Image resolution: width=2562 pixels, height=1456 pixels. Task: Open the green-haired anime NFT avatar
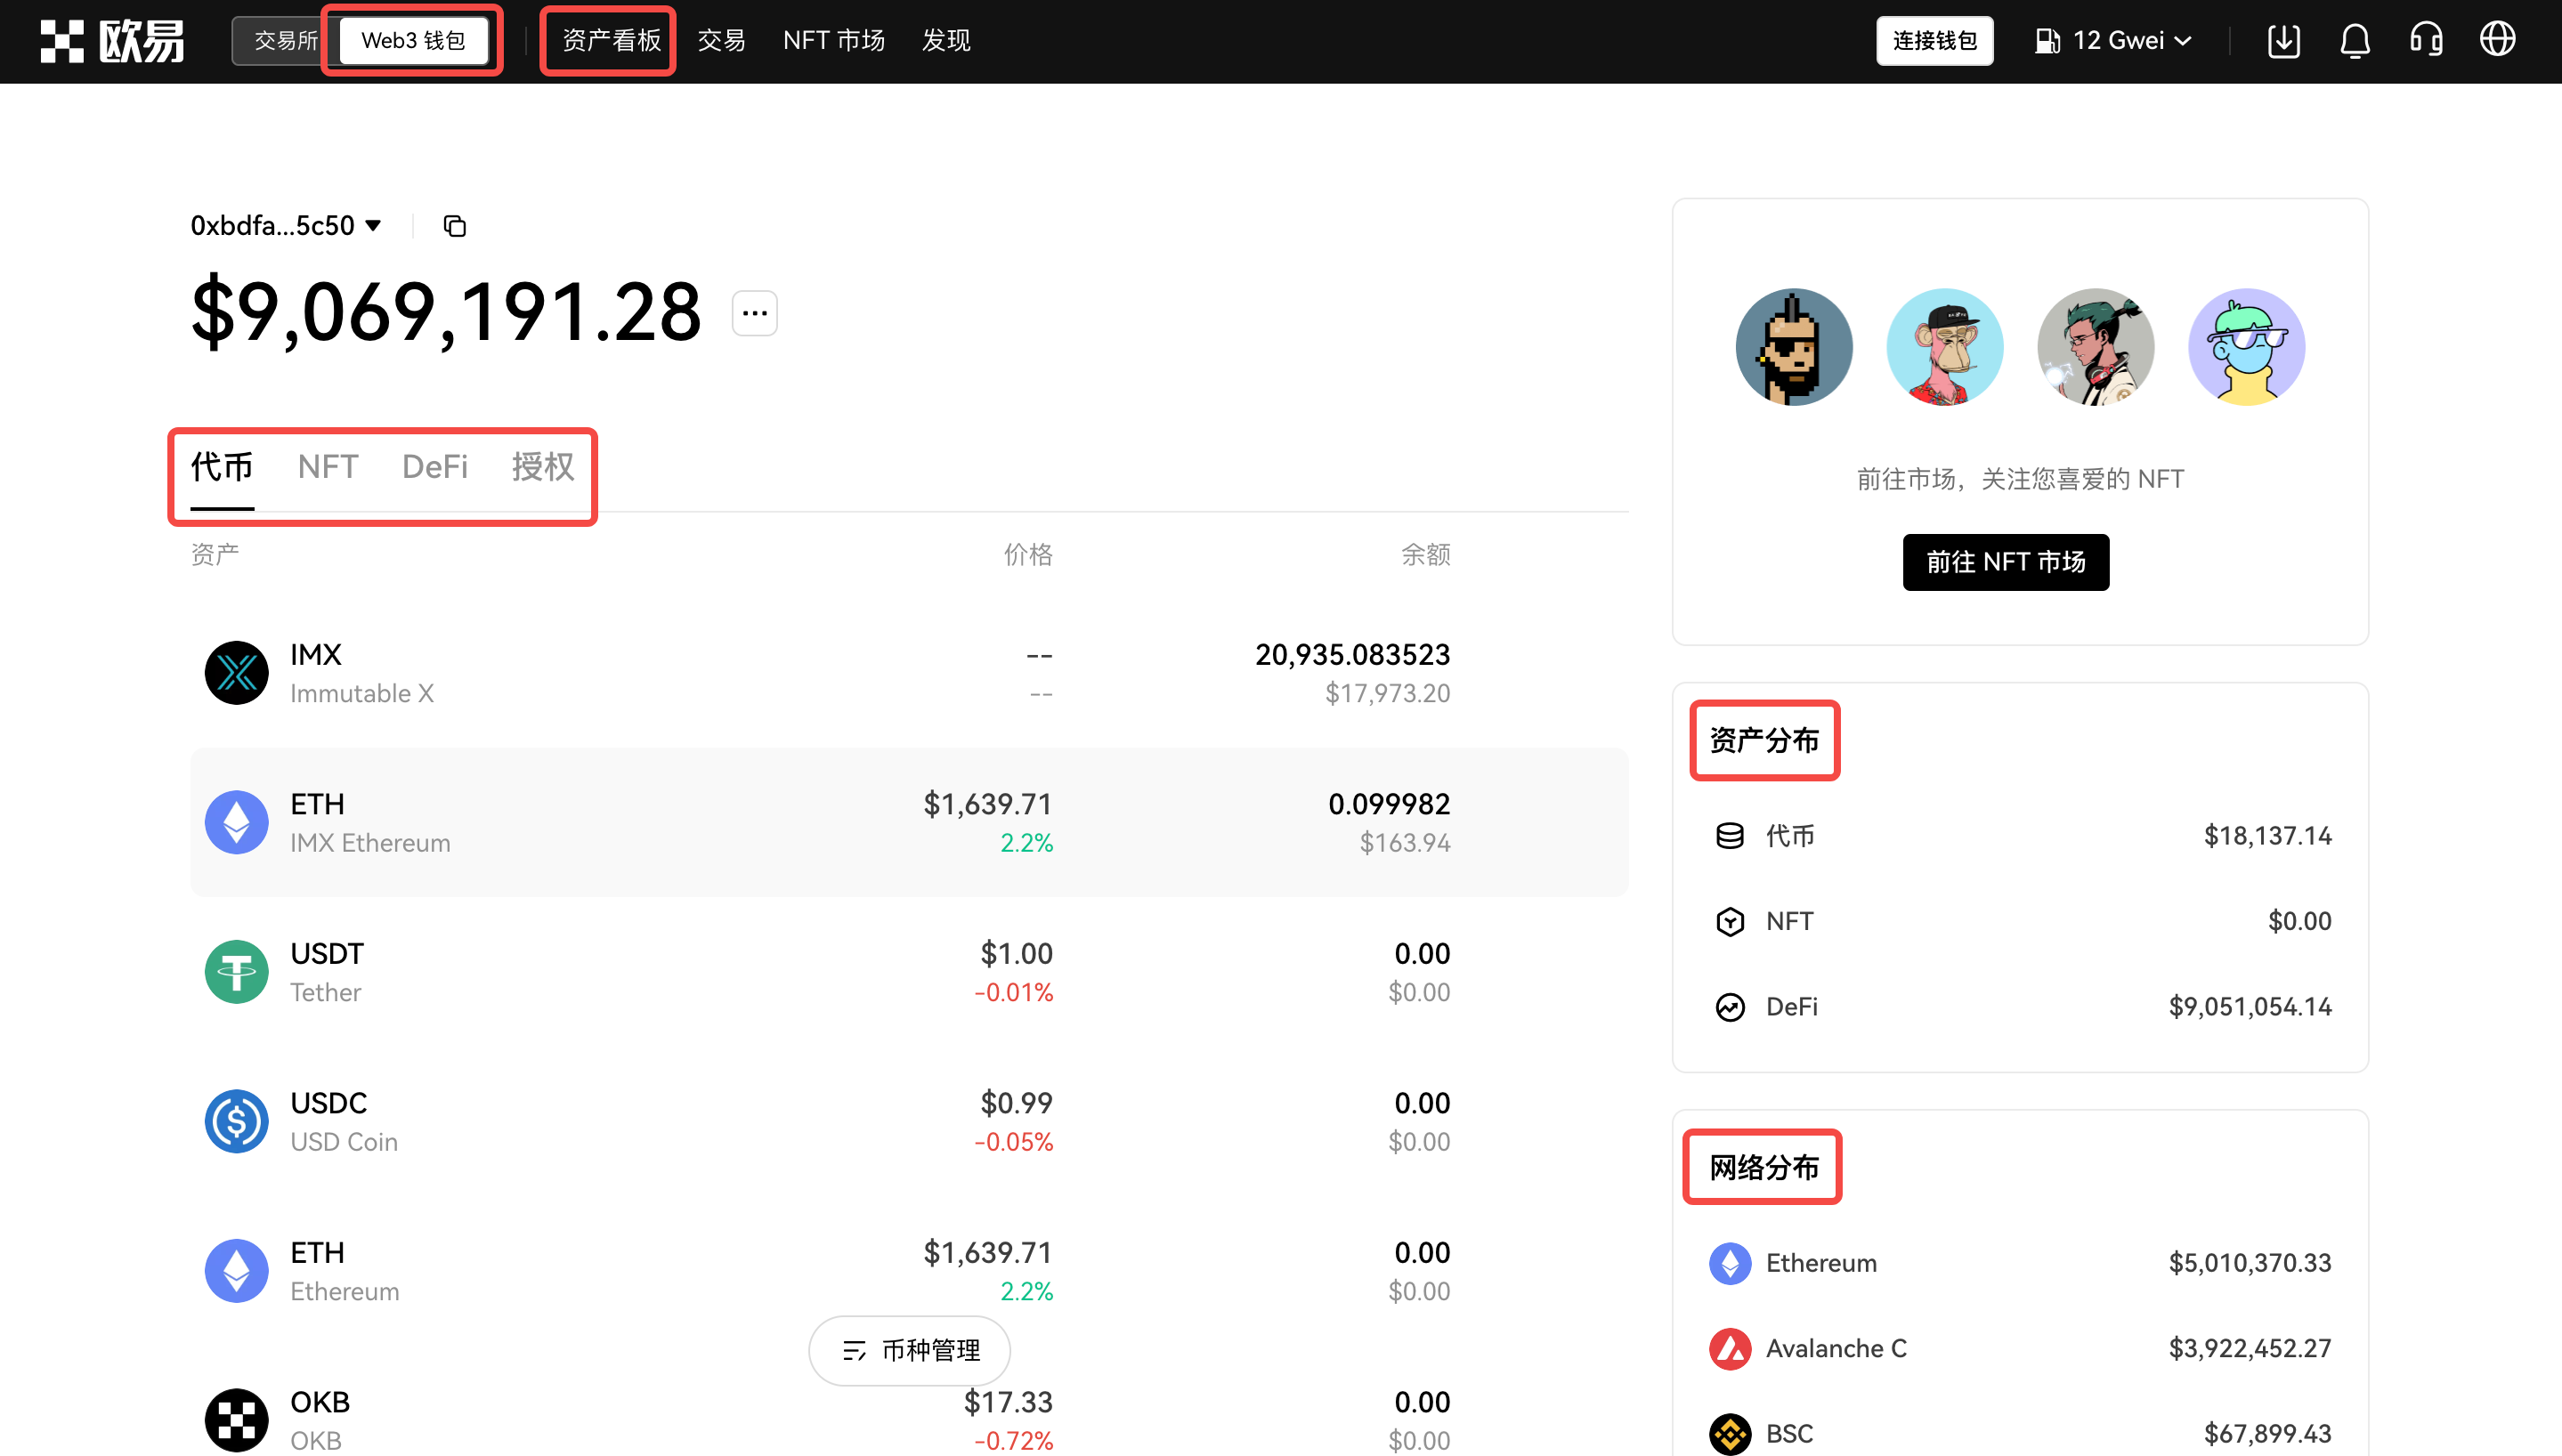pyautogui.click(x=2096, y=347)
